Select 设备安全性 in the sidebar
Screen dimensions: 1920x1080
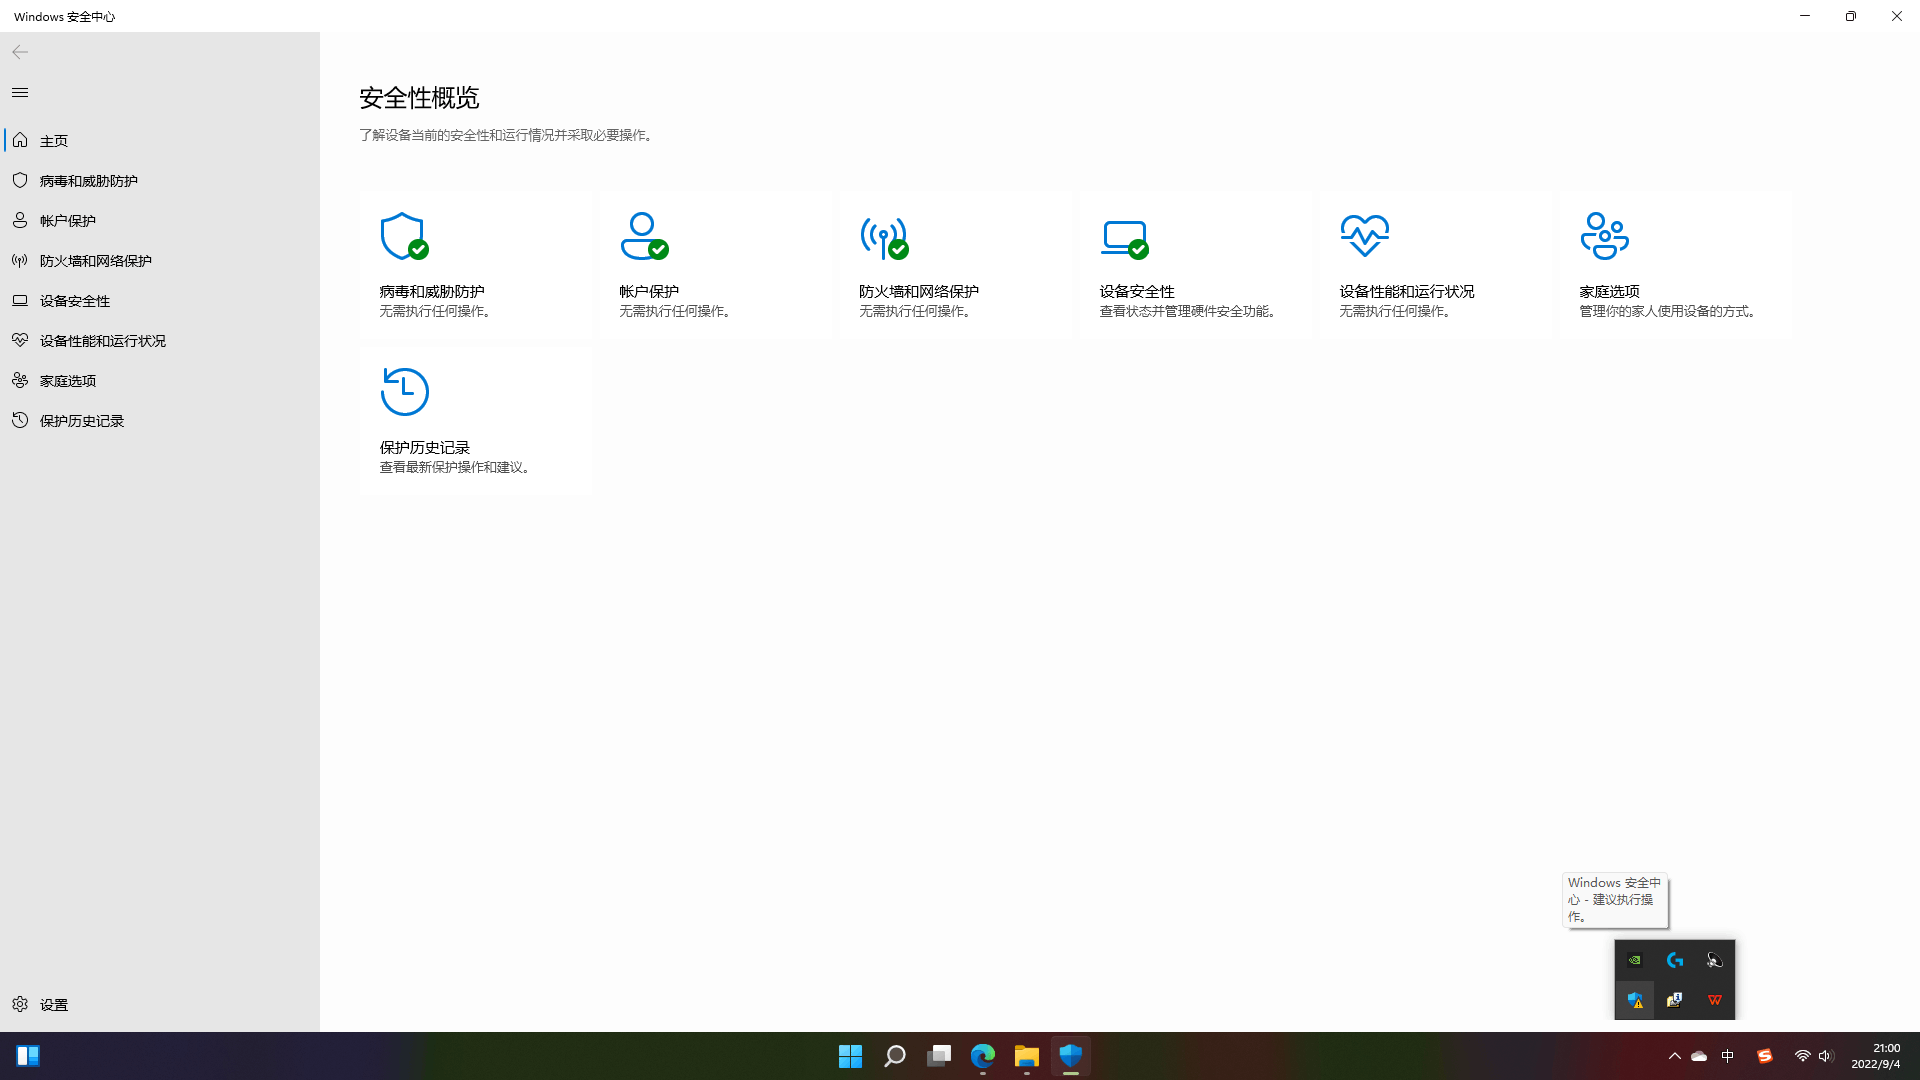coord(160,301)
